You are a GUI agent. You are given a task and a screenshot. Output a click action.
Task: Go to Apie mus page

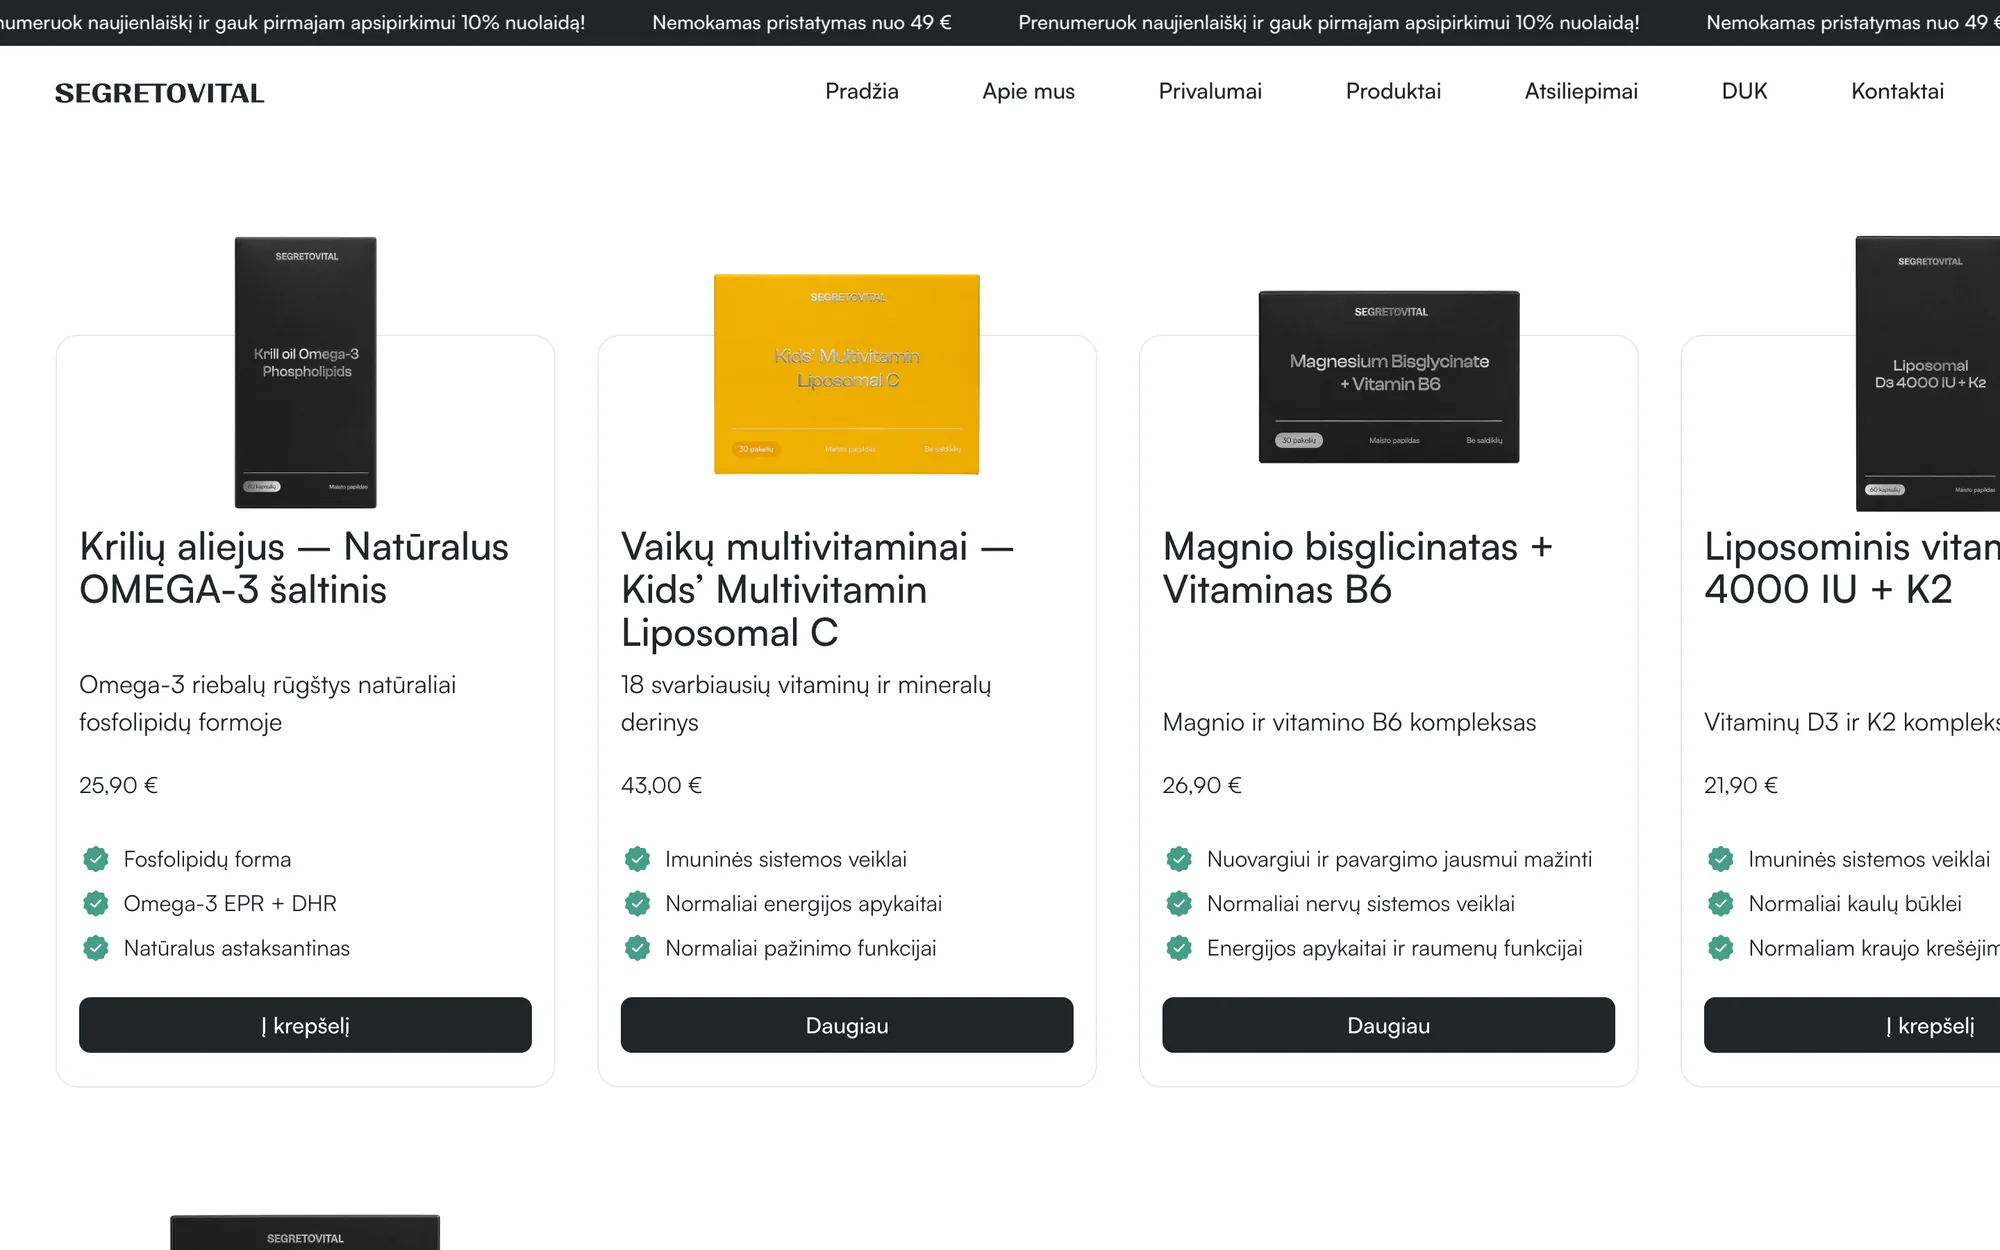[1028, 91]
